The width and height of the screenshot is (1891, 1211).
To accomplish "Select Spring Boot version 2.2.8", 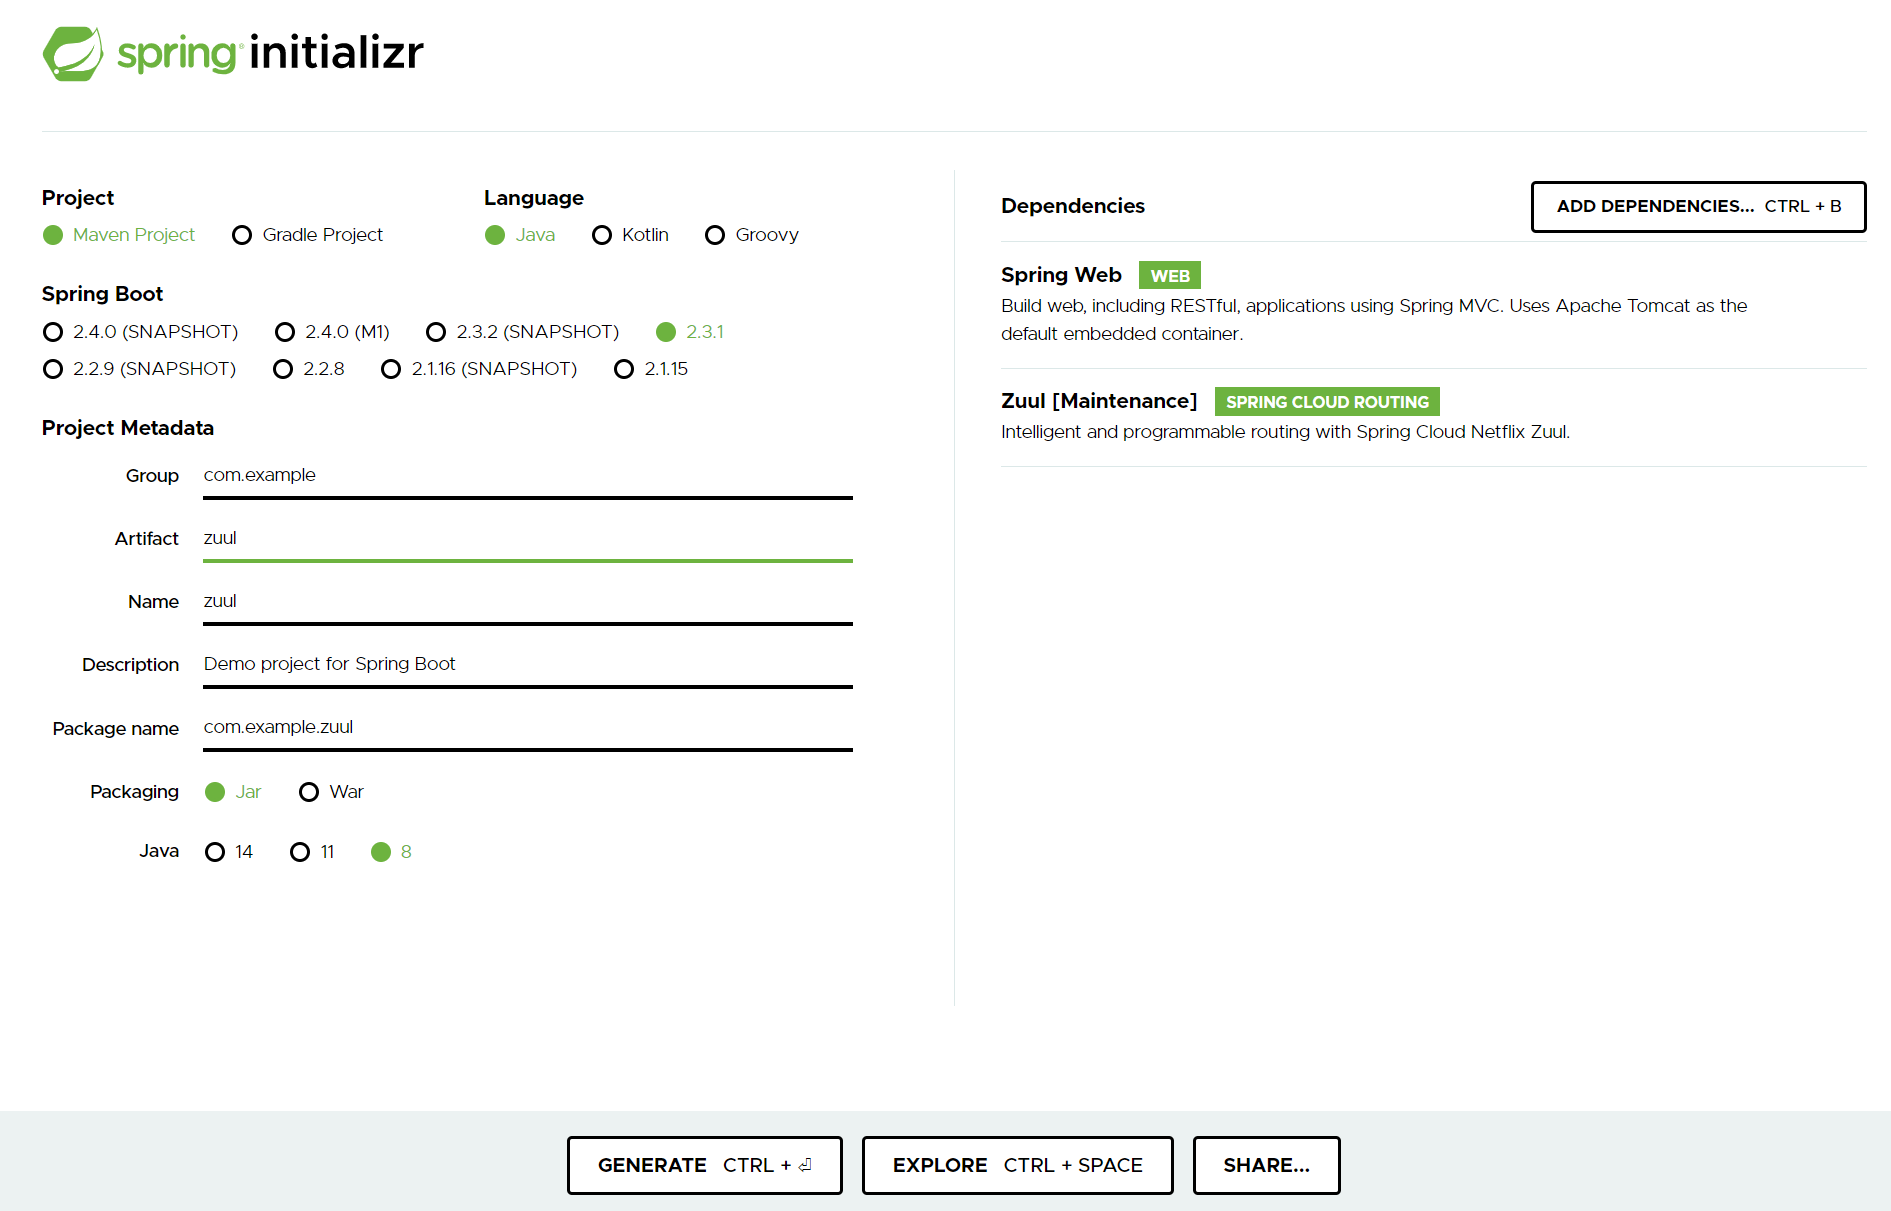I will coord(308,369).
